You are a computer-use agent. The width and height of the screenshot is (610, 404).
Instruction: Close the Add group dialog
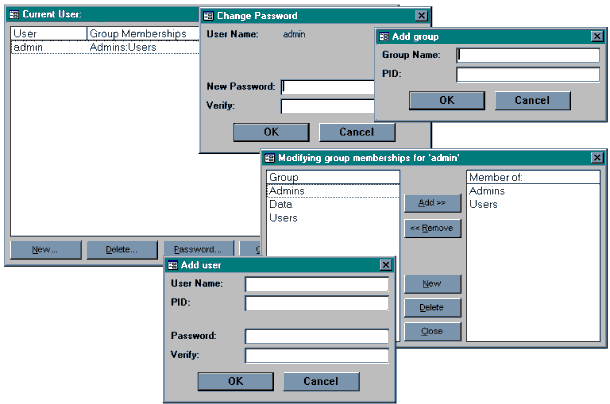click(x=597, y=37)
